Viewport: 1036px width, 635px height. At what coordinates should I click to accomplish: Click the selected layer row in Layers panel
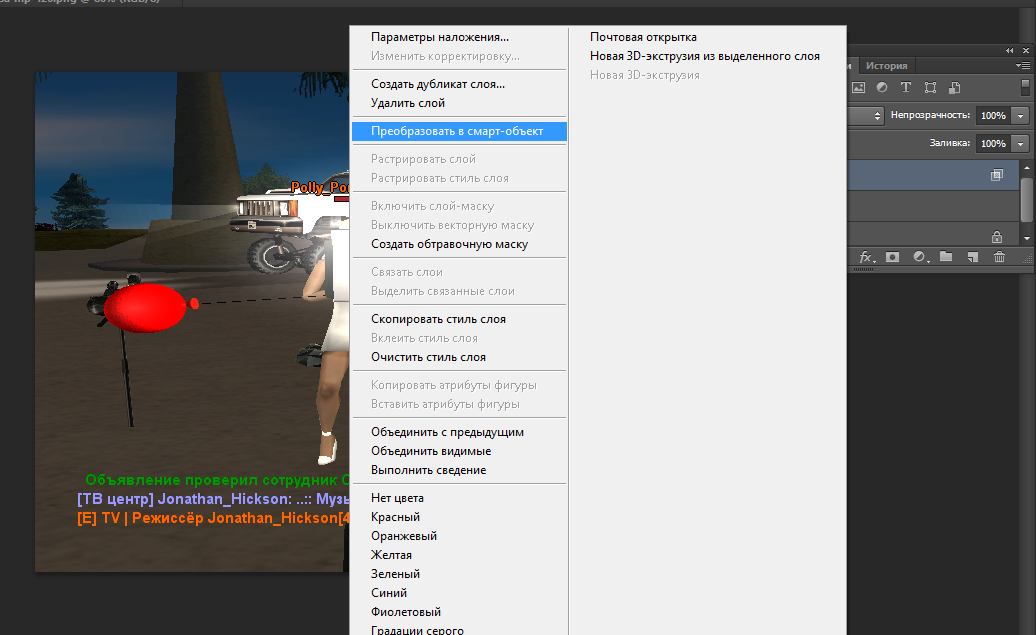[x=933, y=175]
